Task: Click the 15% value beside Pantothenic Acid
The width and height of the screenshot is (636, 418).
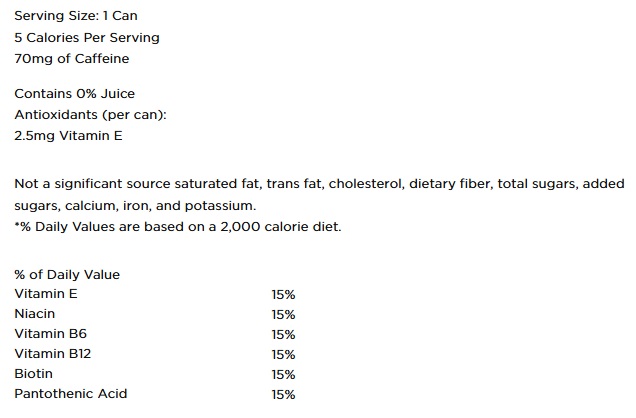Action: pyautogui.click(x=283, y=395)
